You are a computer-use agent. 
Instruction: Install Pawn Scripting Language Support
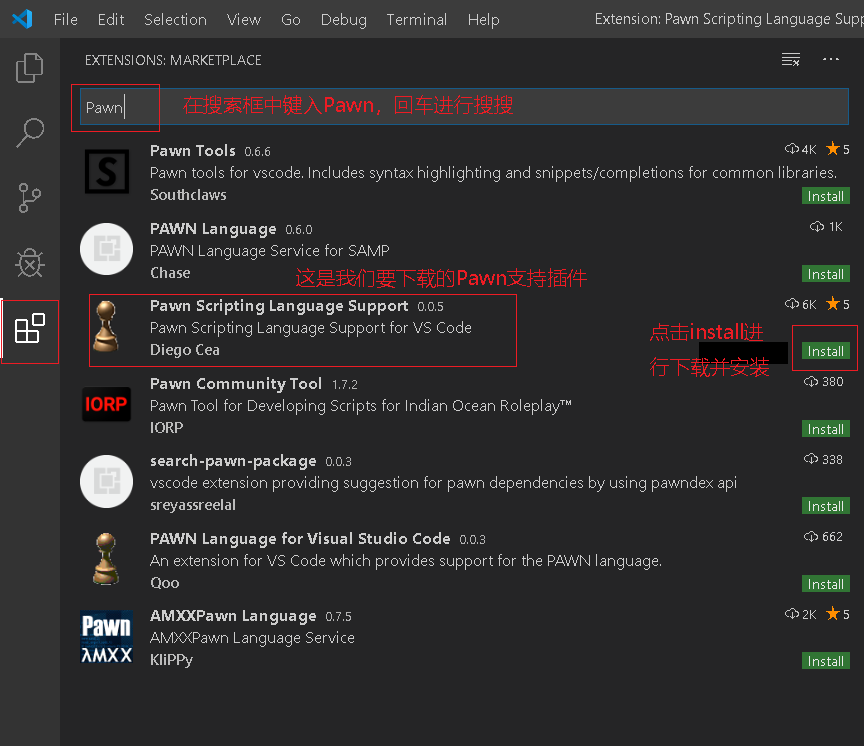point(825,351)
